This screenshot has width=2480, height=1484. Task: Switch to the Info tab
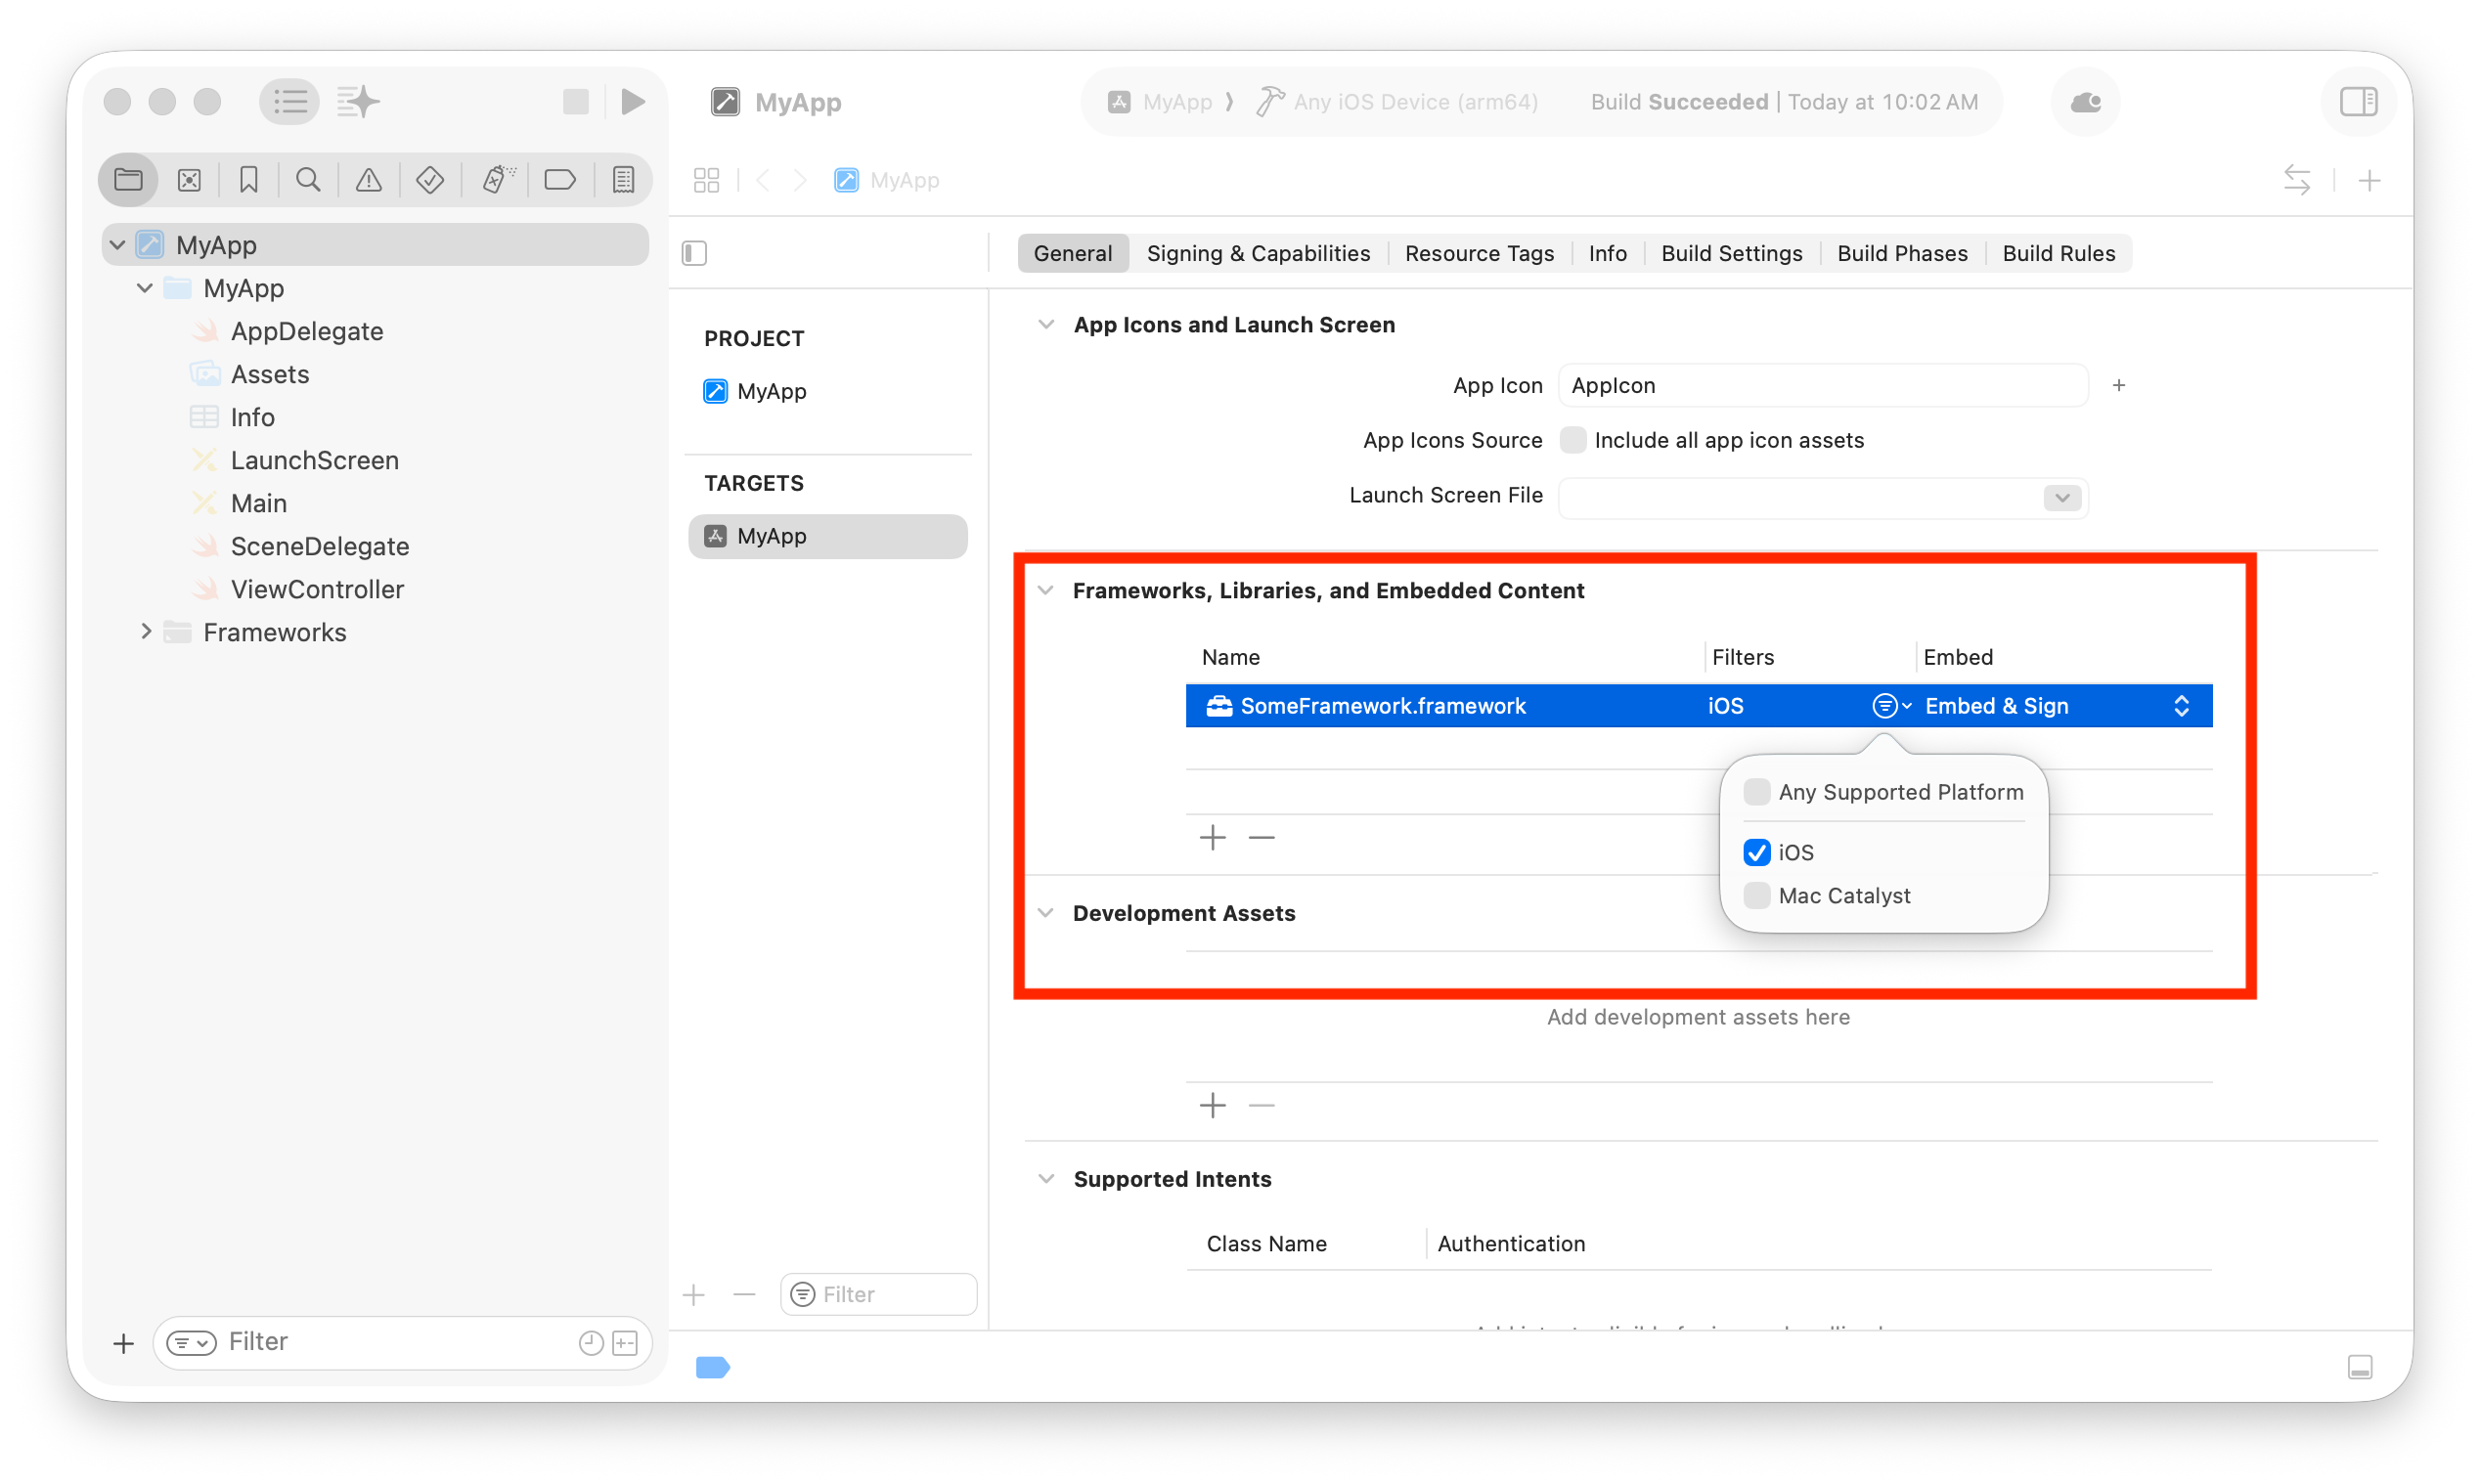[1607, 253]
